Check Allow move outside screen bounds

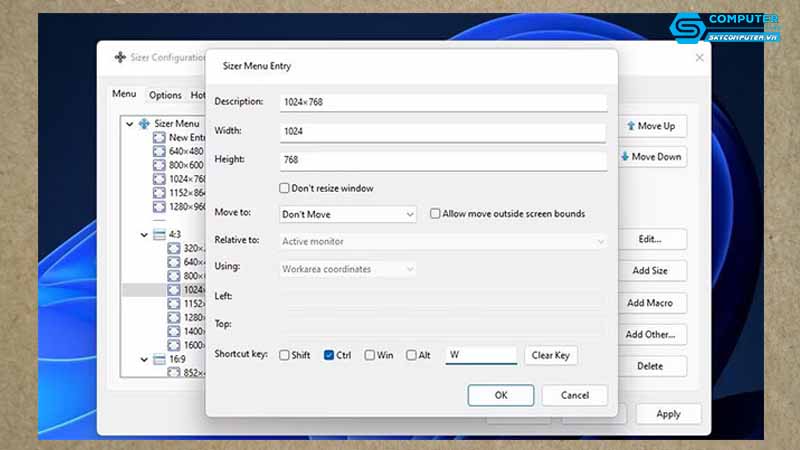435,214
